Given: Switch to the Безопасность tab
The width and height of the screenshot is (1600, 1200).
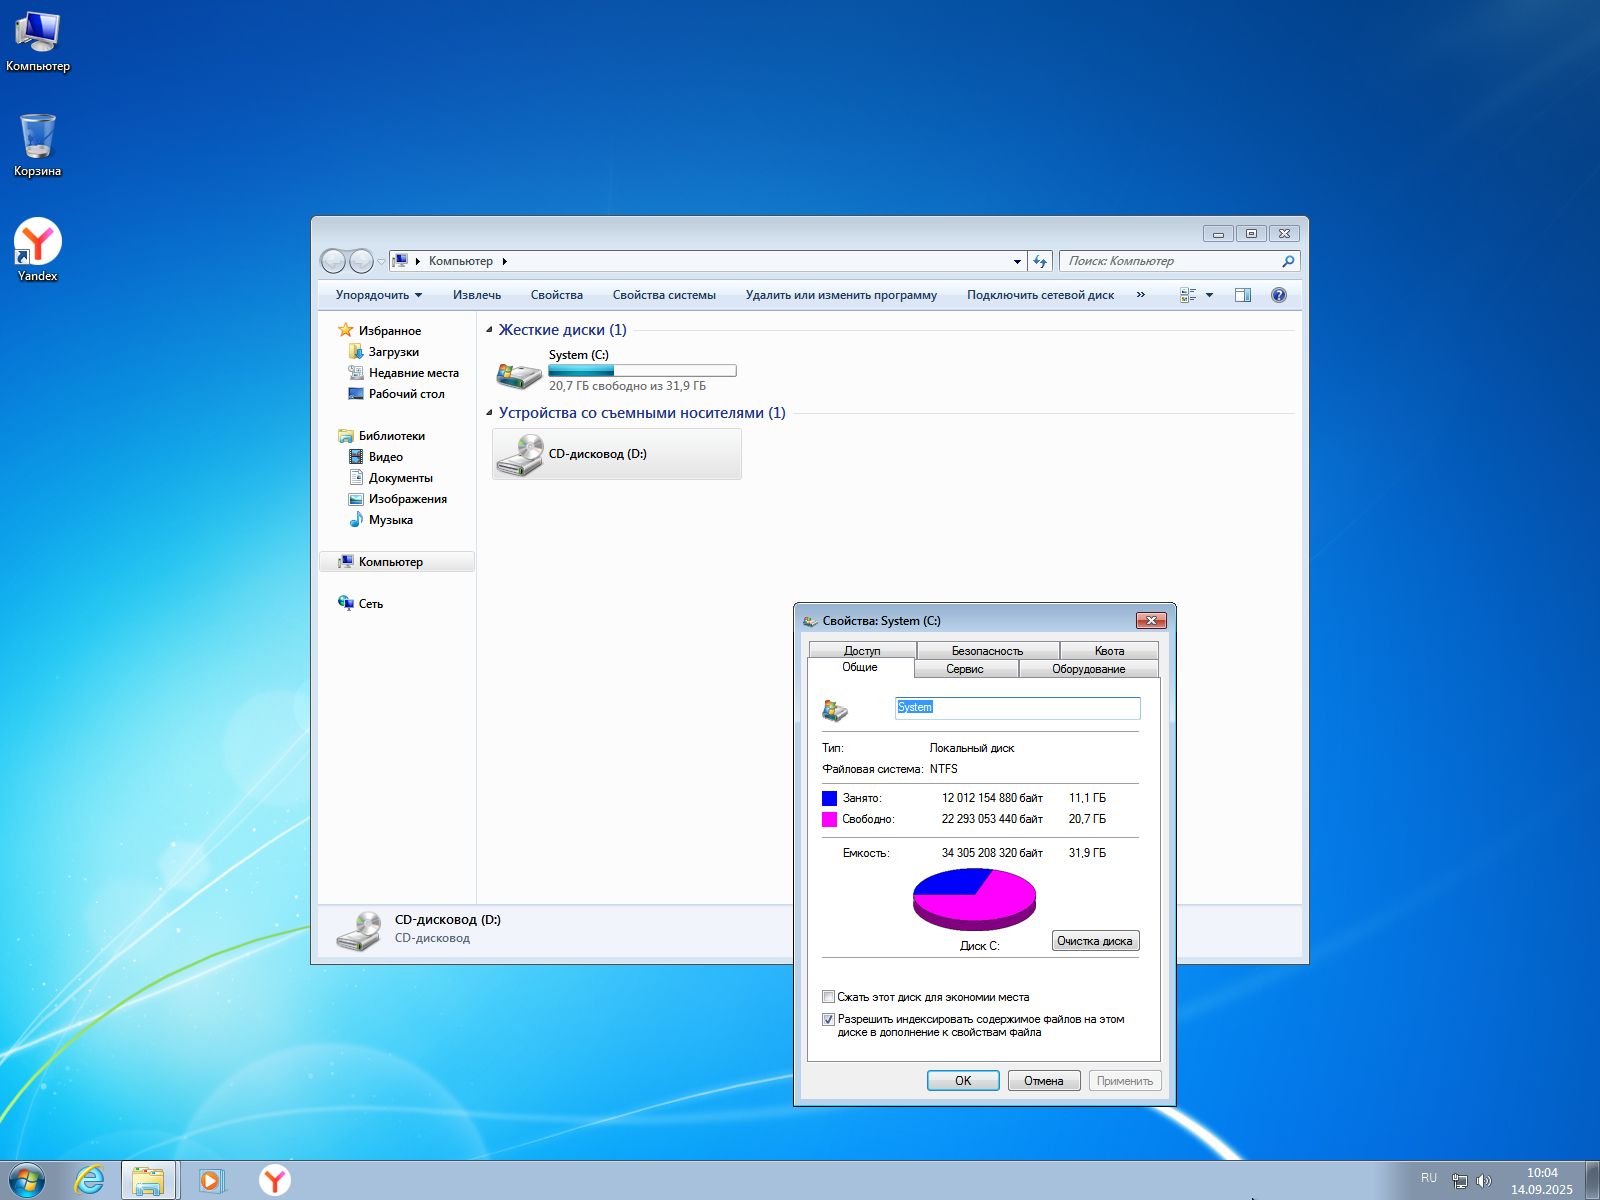Looking at the screenshot, I should pyautogui.click(x=987, y=650).
